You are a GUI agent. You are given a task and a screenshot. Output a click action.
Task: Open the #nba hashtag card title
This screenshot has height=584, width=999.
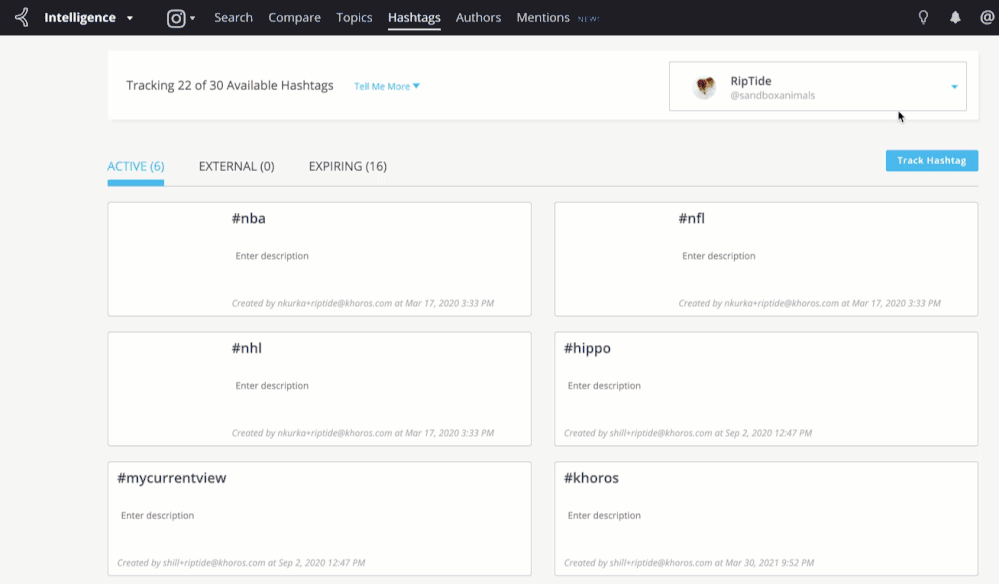coord(248,218)
